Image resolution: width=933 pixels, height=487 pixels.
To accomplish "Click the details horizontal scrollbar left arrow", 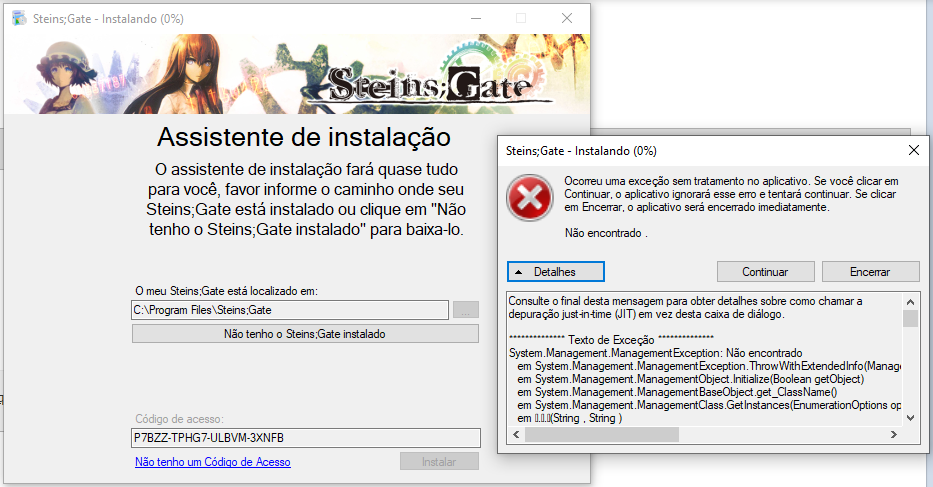I will pos(516,435).
